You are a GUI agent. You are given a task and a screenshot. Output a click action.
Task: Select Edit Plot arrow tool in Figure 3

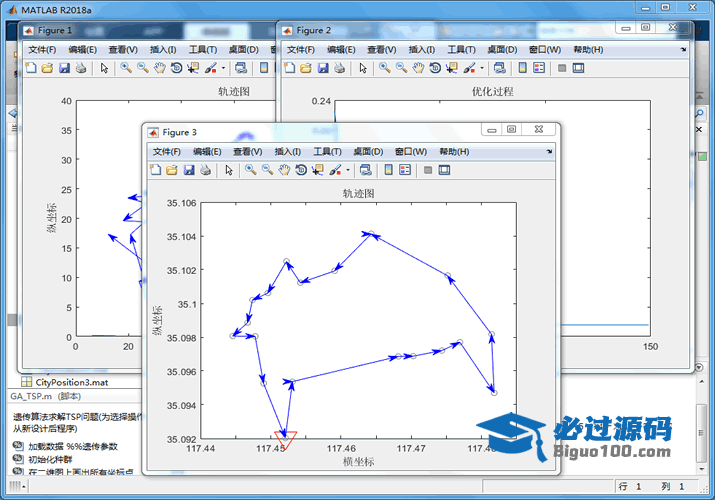pyautogui.click(x=229, y=170)
